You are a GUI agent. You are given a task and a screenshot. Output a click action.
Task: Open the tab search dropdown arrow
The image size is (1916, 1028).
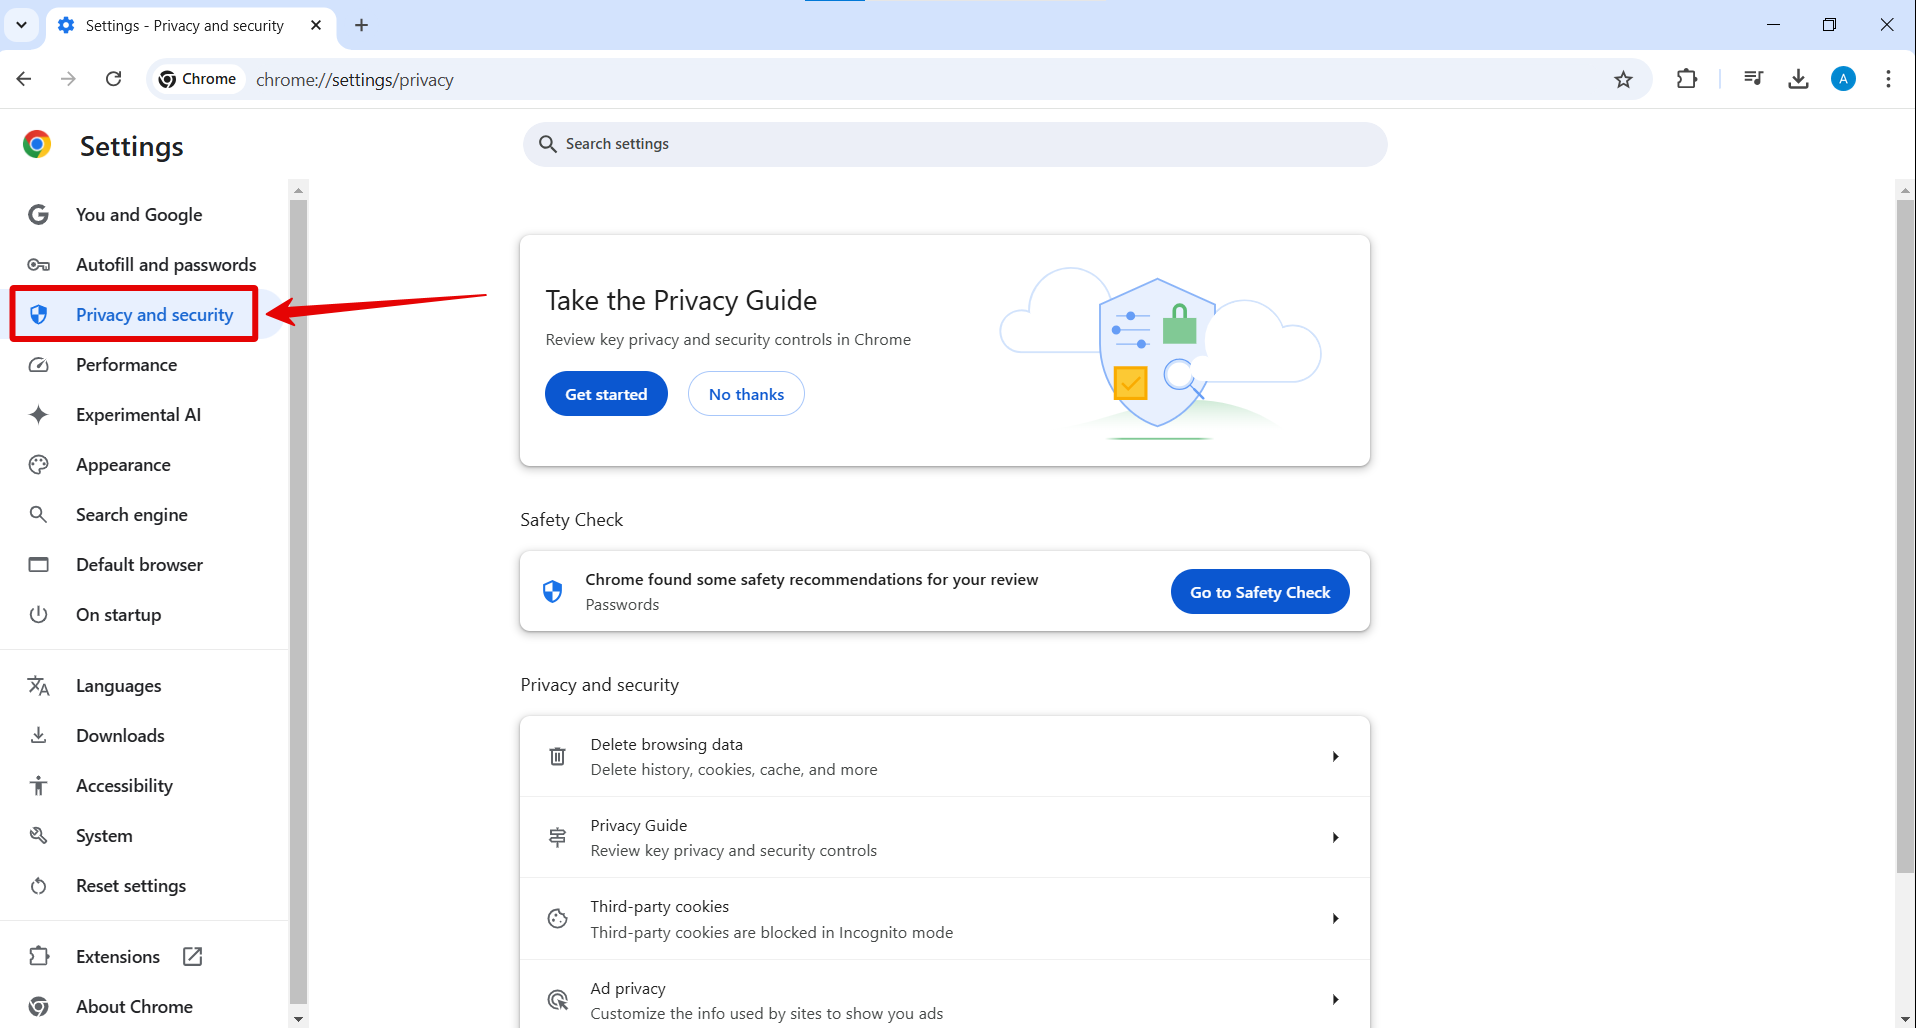tap(21, 25)
